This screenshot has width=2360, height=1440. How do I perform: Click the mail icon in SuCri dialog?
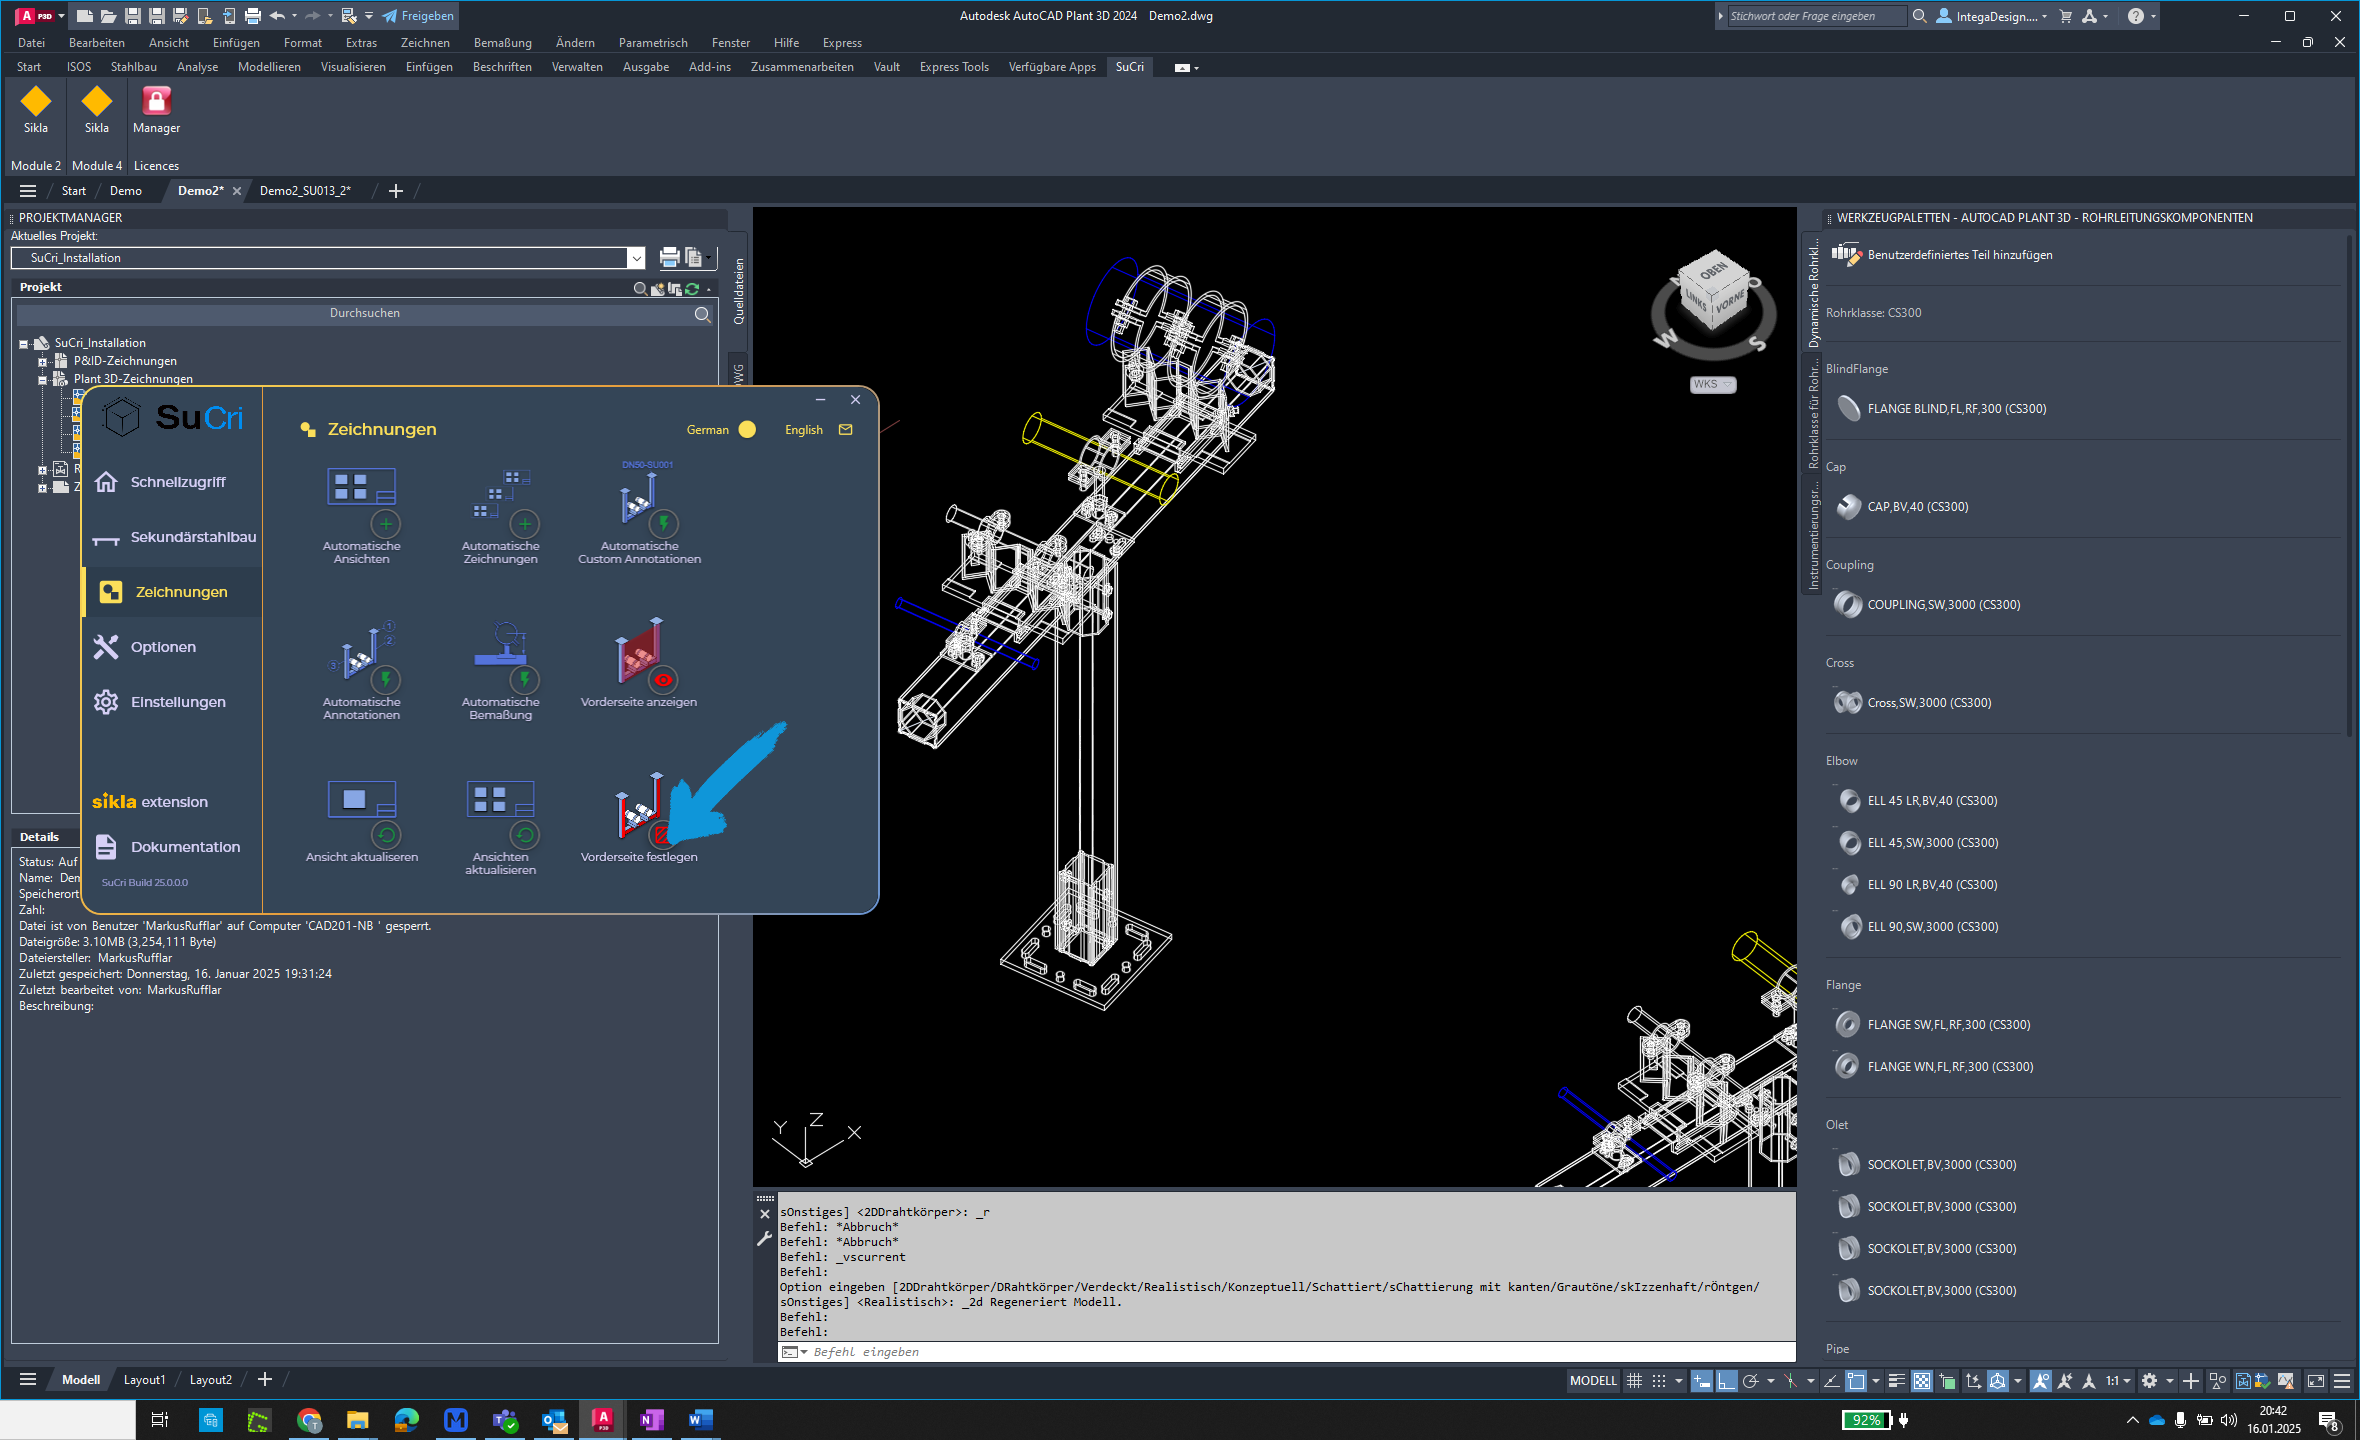pyautogui.click(x=846, y=429)
